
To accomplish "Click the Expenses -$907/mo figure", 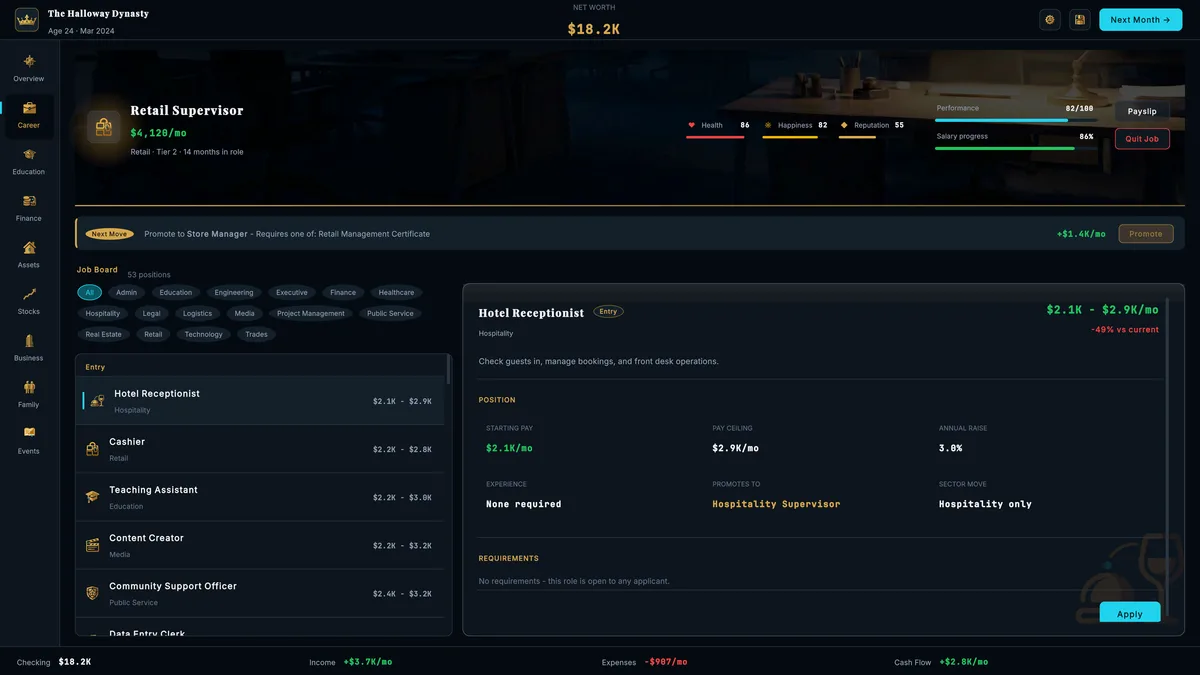I will pos(665,662).
